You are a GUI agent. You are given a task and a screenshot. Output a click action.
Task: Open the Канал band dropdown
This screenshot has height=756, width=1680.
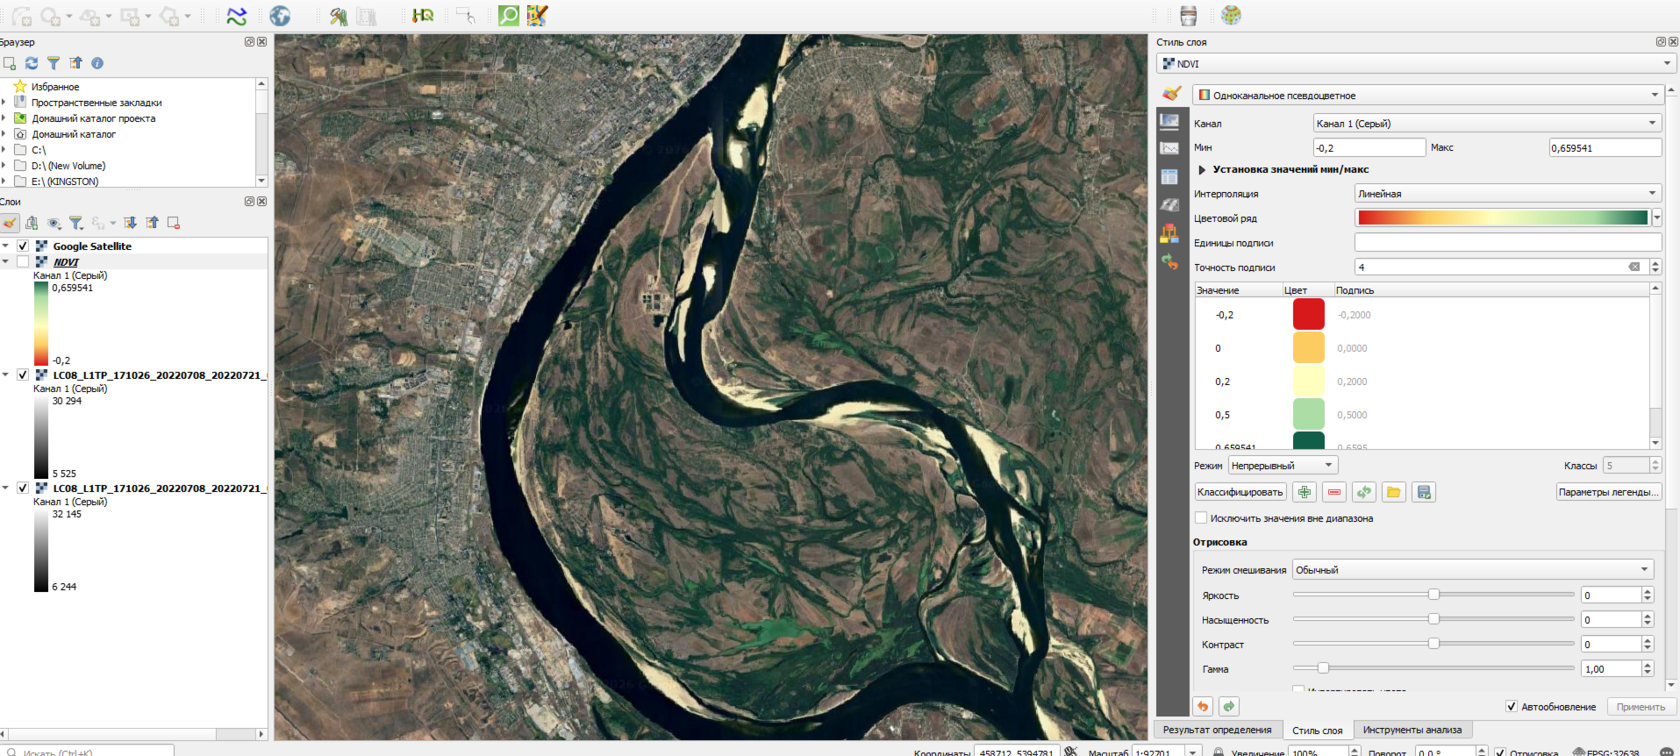tap(1486, 123)
